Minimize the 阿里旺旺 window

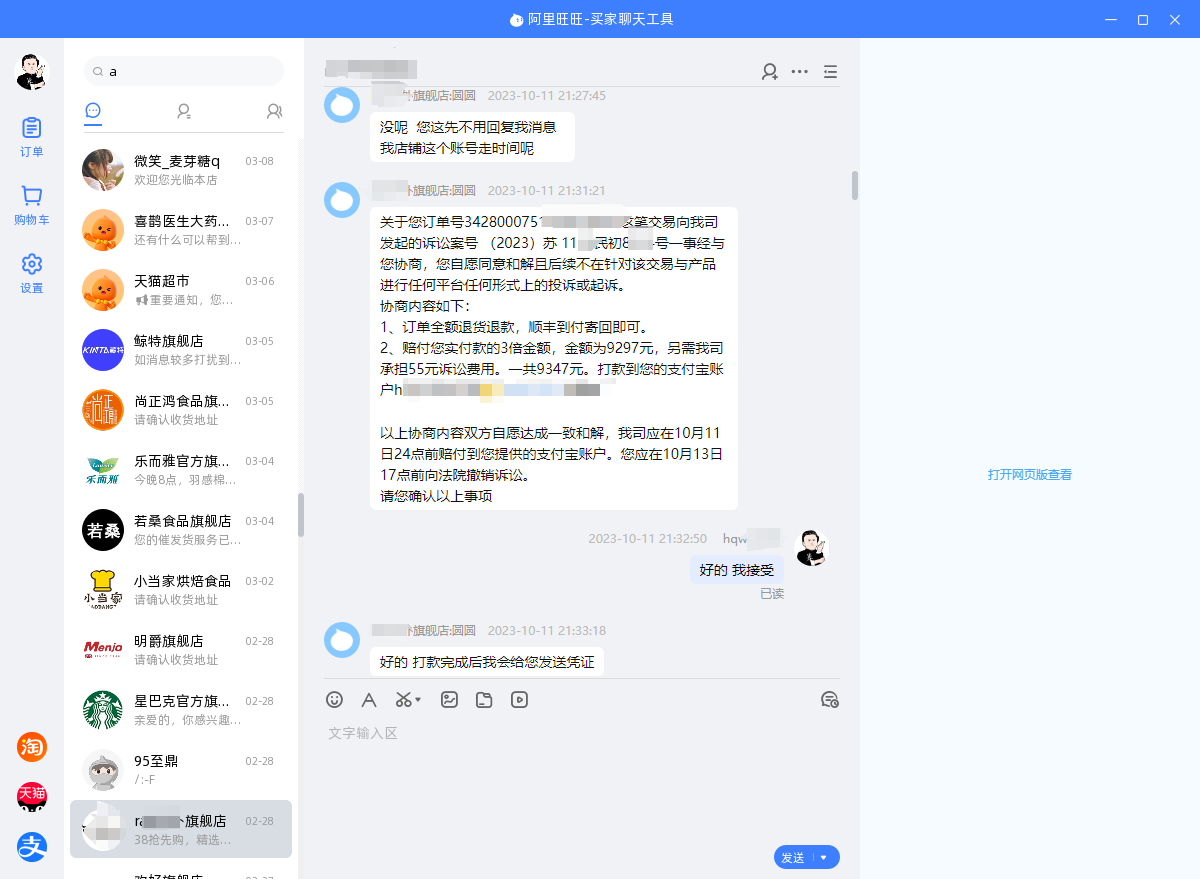1111,20
